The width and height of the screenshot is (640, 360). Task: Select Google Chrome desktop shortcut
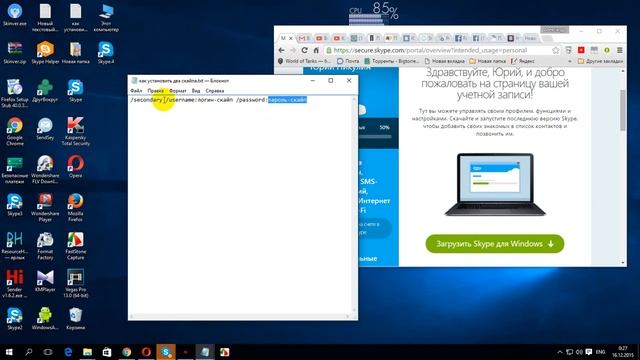(x=15, y=131)
